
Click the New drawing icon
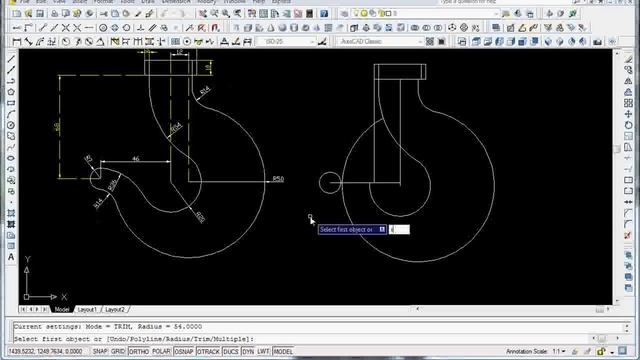pos(17,14)
